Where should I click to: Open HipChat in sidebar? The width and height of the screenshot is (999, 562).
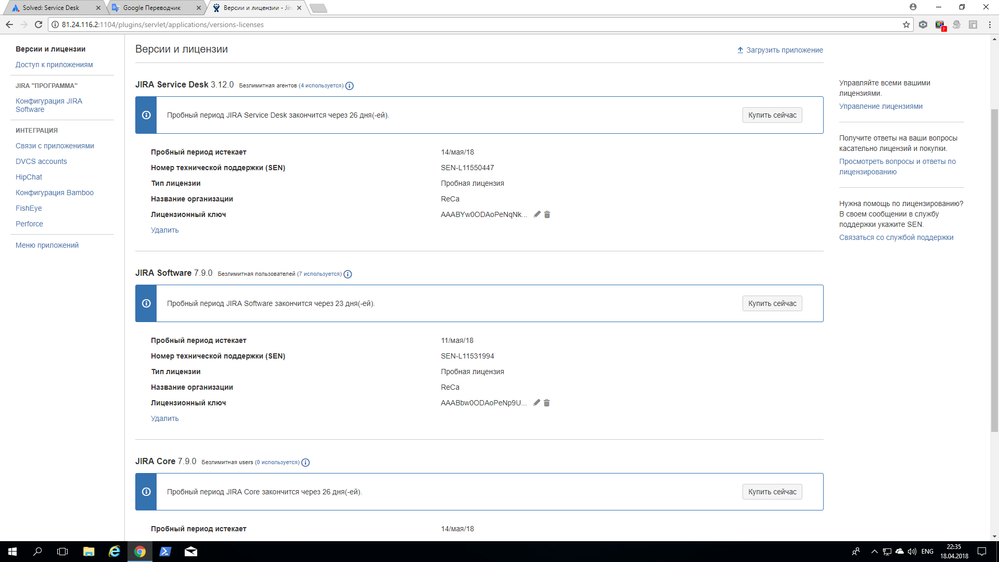click(29, 177)
